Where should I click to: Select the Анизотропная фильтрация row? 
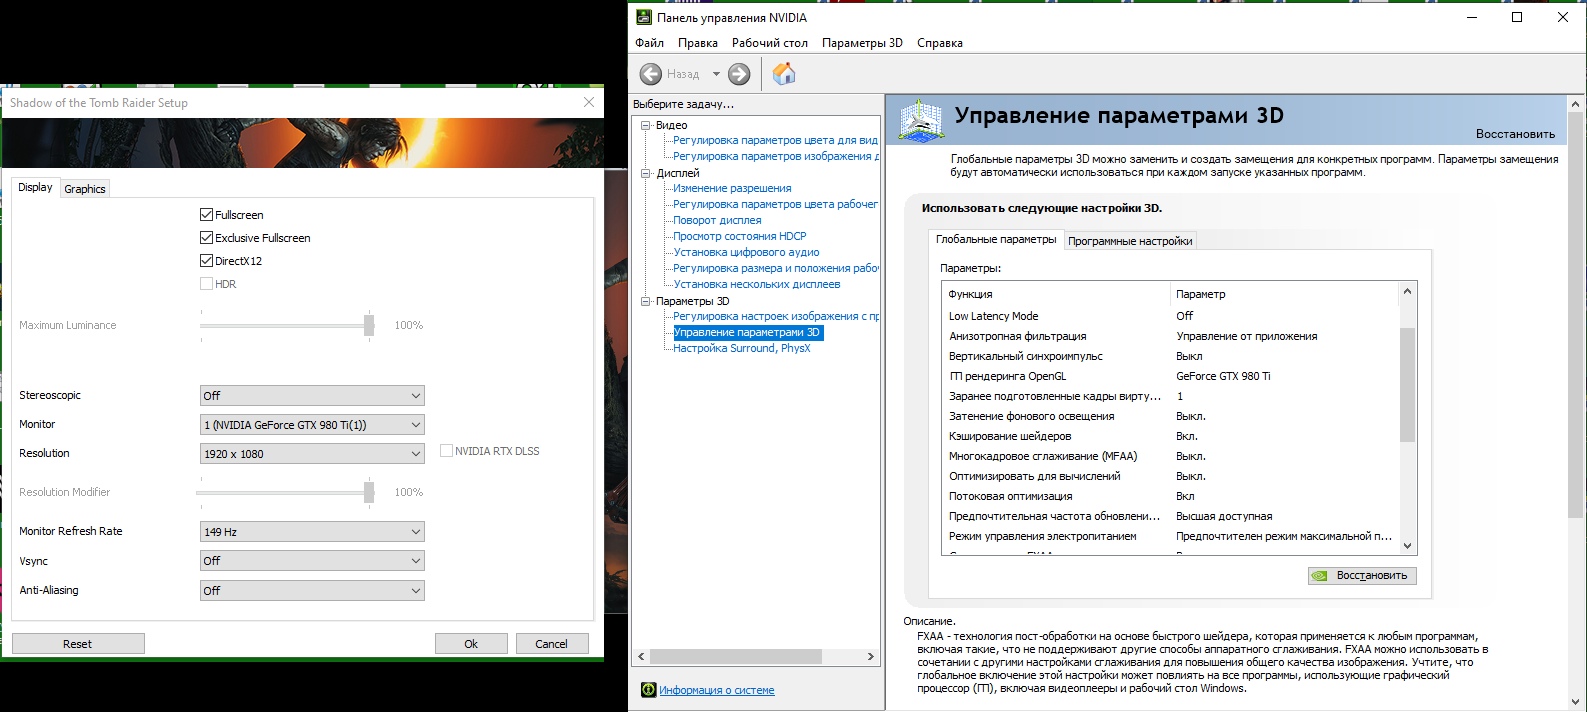coord(1170,336)
